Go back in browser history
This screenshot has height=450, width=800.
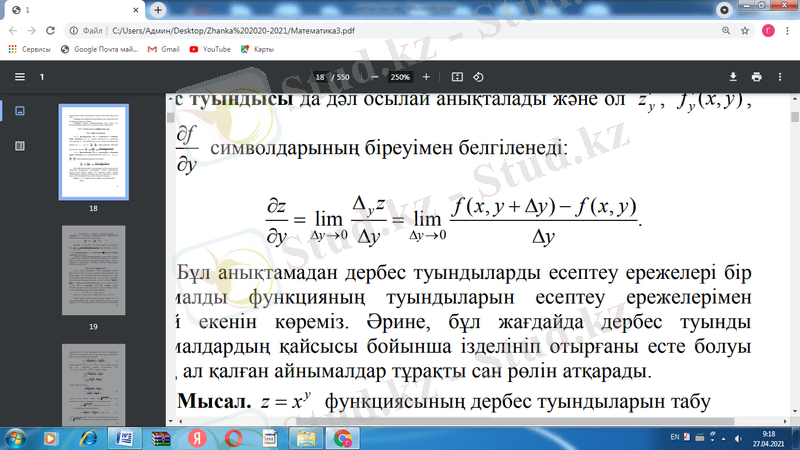click(13, 31)
